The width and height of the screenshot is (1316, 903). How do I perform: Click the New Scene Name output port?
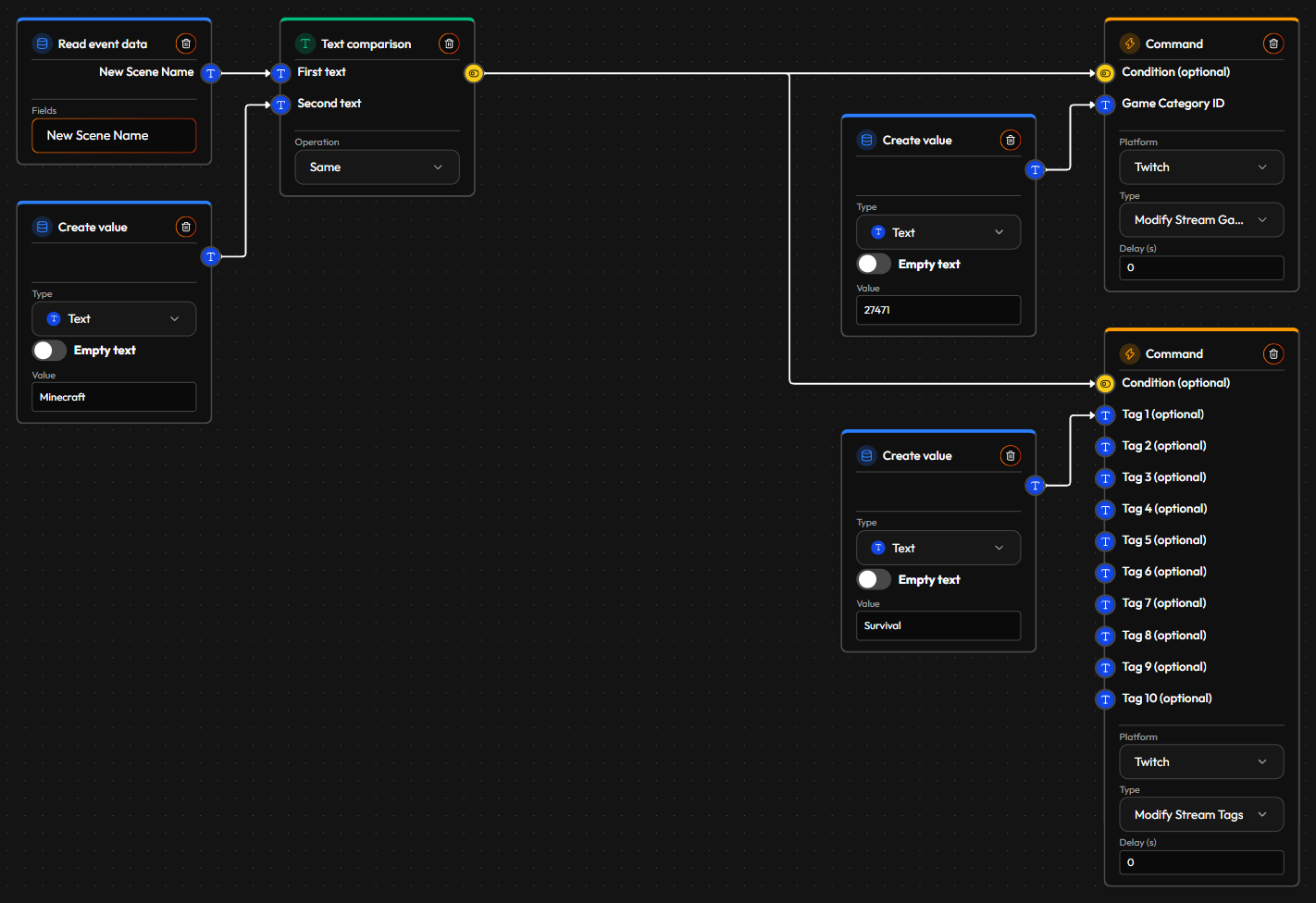tap(211, 72)
